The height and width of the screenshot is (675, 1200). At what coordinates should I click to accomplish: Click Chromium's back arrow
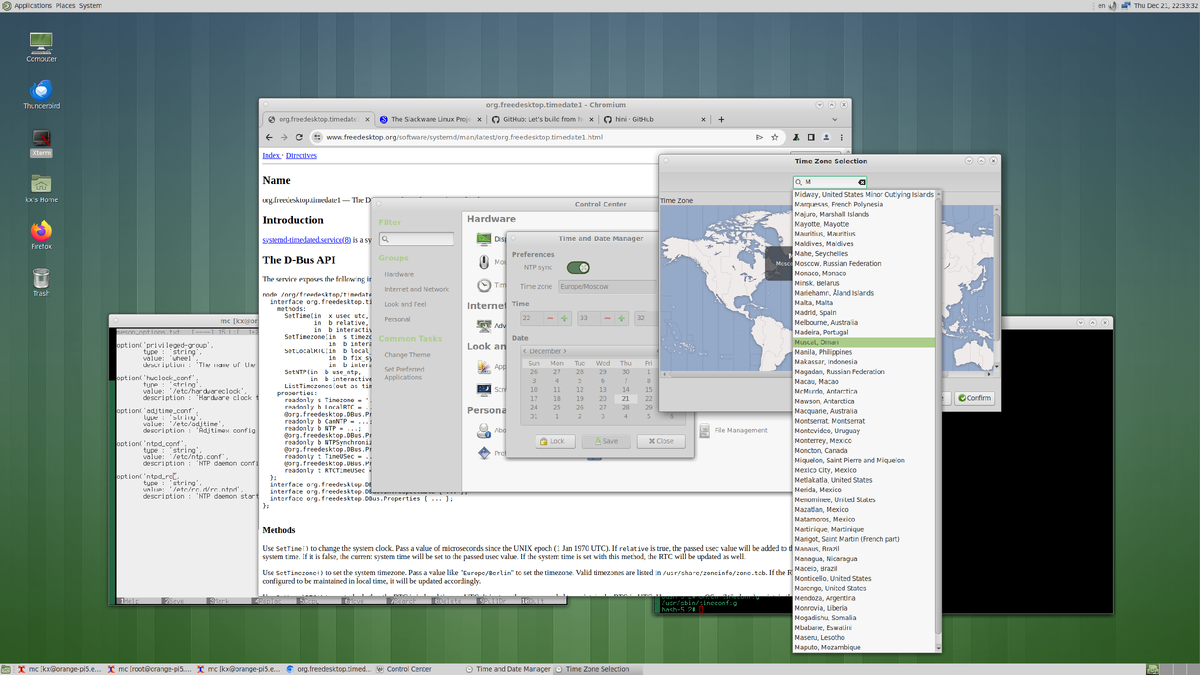[x=270, y=137]
